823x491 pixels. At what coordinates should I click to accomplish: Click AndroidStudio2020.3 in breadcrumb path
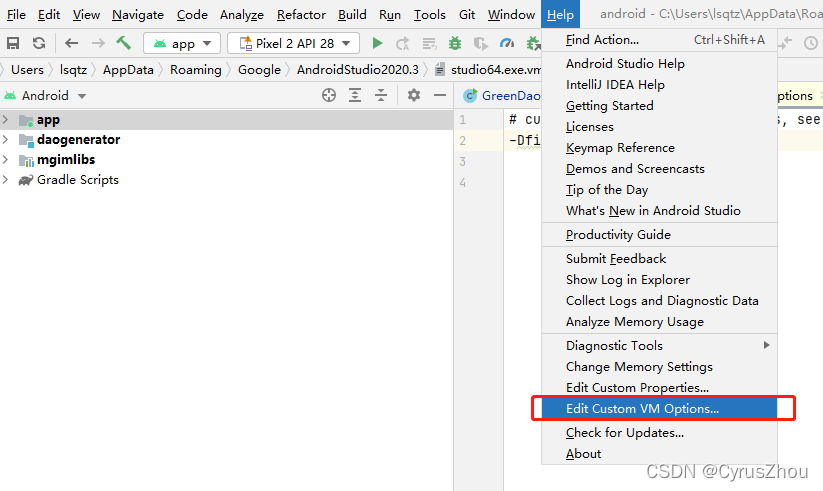click(357, 70)
